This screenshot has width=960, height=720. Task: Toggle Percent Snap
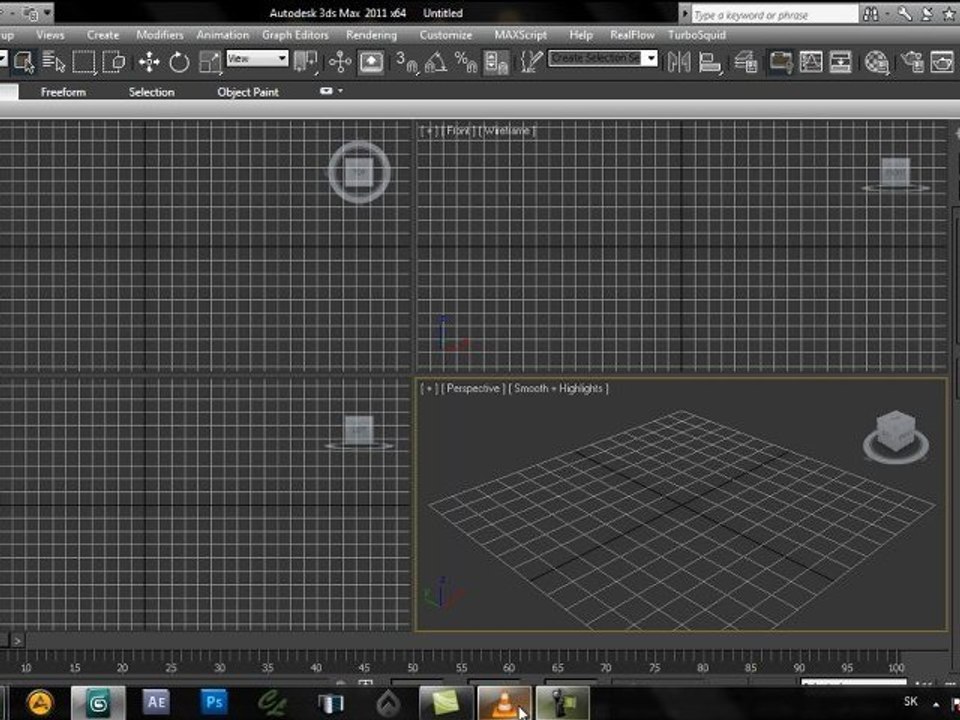point(466,62)
